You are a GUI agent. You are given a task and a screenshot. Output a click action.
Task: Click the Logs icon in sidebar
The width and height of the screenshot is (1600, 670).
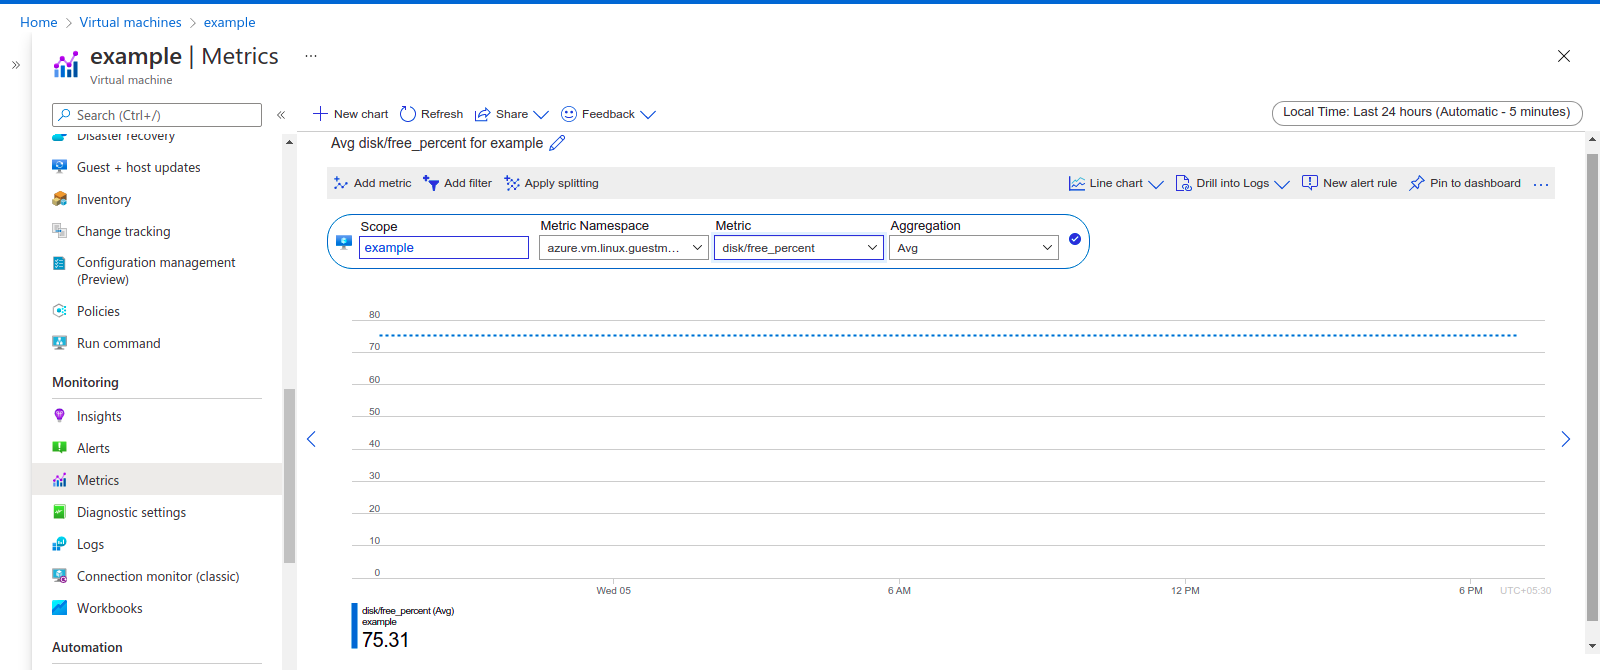(59, 544)
